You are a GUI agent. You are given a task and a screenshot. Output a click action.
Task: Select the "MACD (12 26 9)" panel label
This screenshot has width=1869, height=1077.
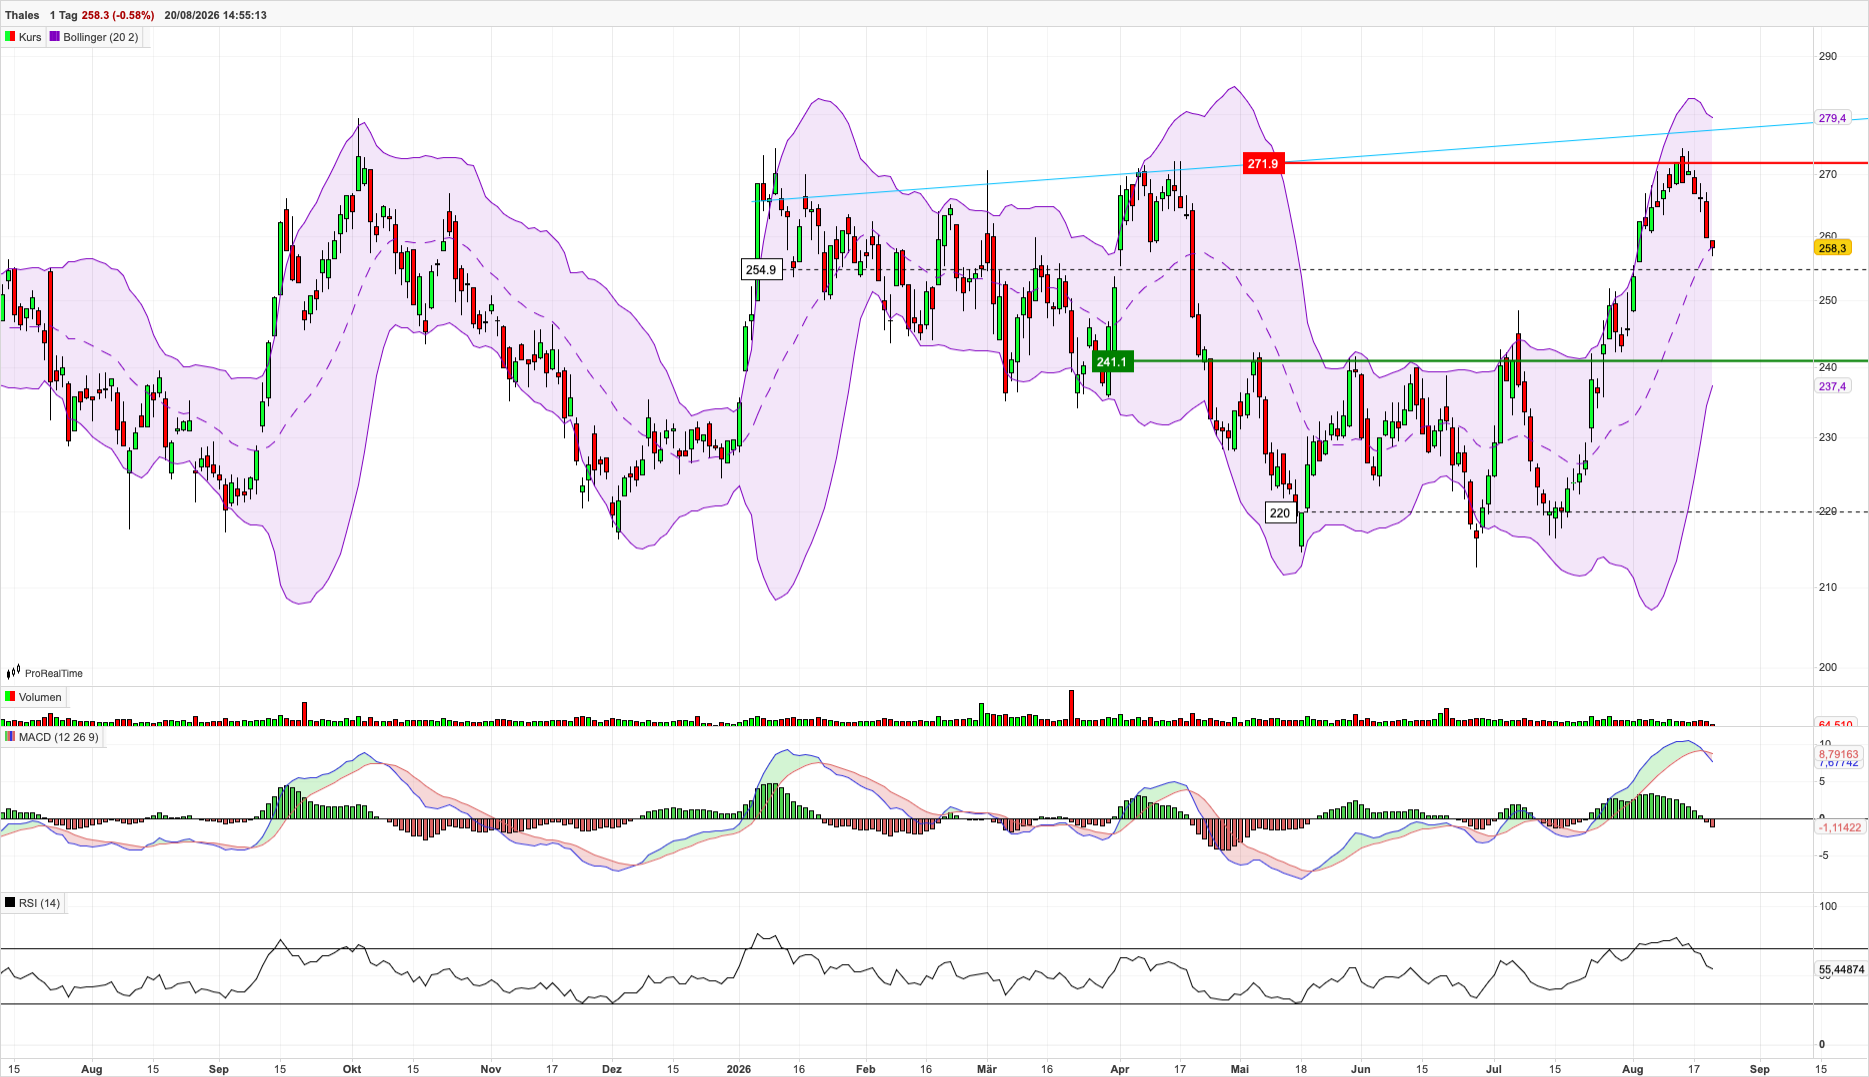coord(59,737)
